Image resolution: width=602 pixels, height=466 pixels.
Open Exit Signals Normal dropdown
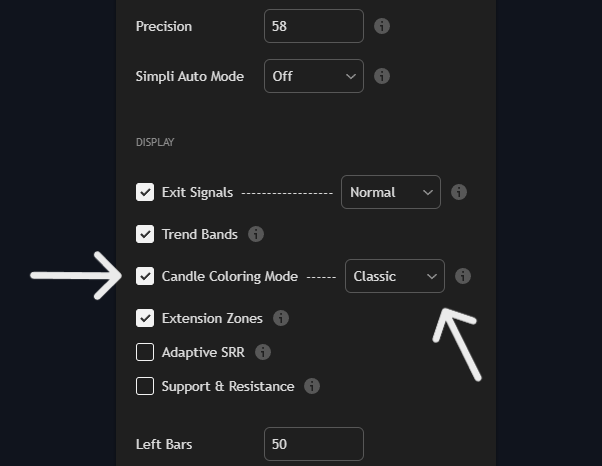coord(390,192)
